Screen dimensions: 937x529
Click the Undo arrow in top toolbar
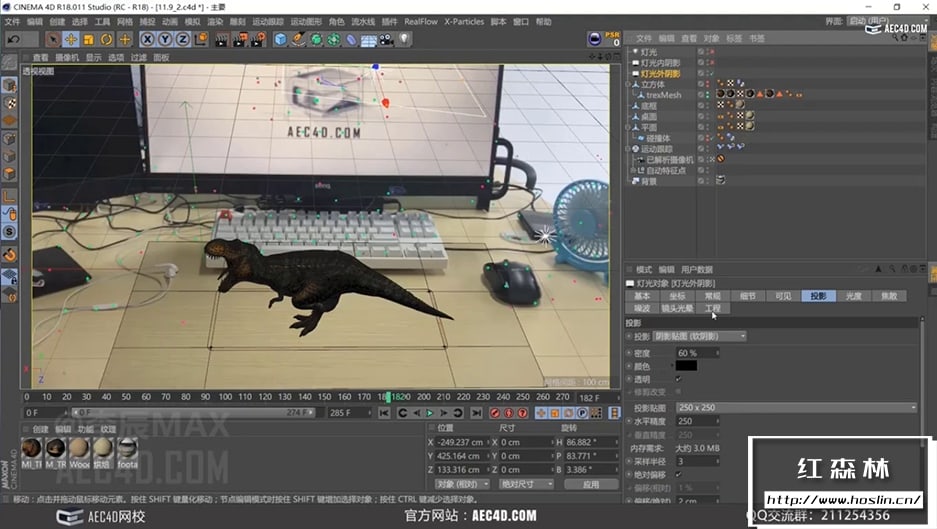click(x=14, y=39)
